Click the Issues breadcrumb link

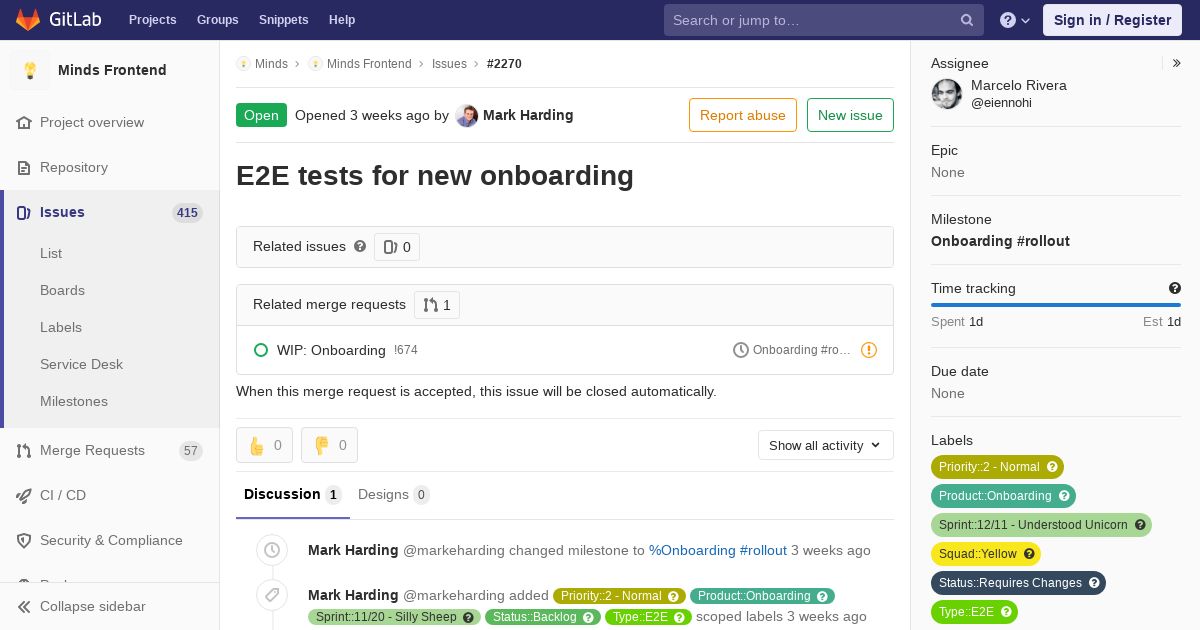pos(449,64)
